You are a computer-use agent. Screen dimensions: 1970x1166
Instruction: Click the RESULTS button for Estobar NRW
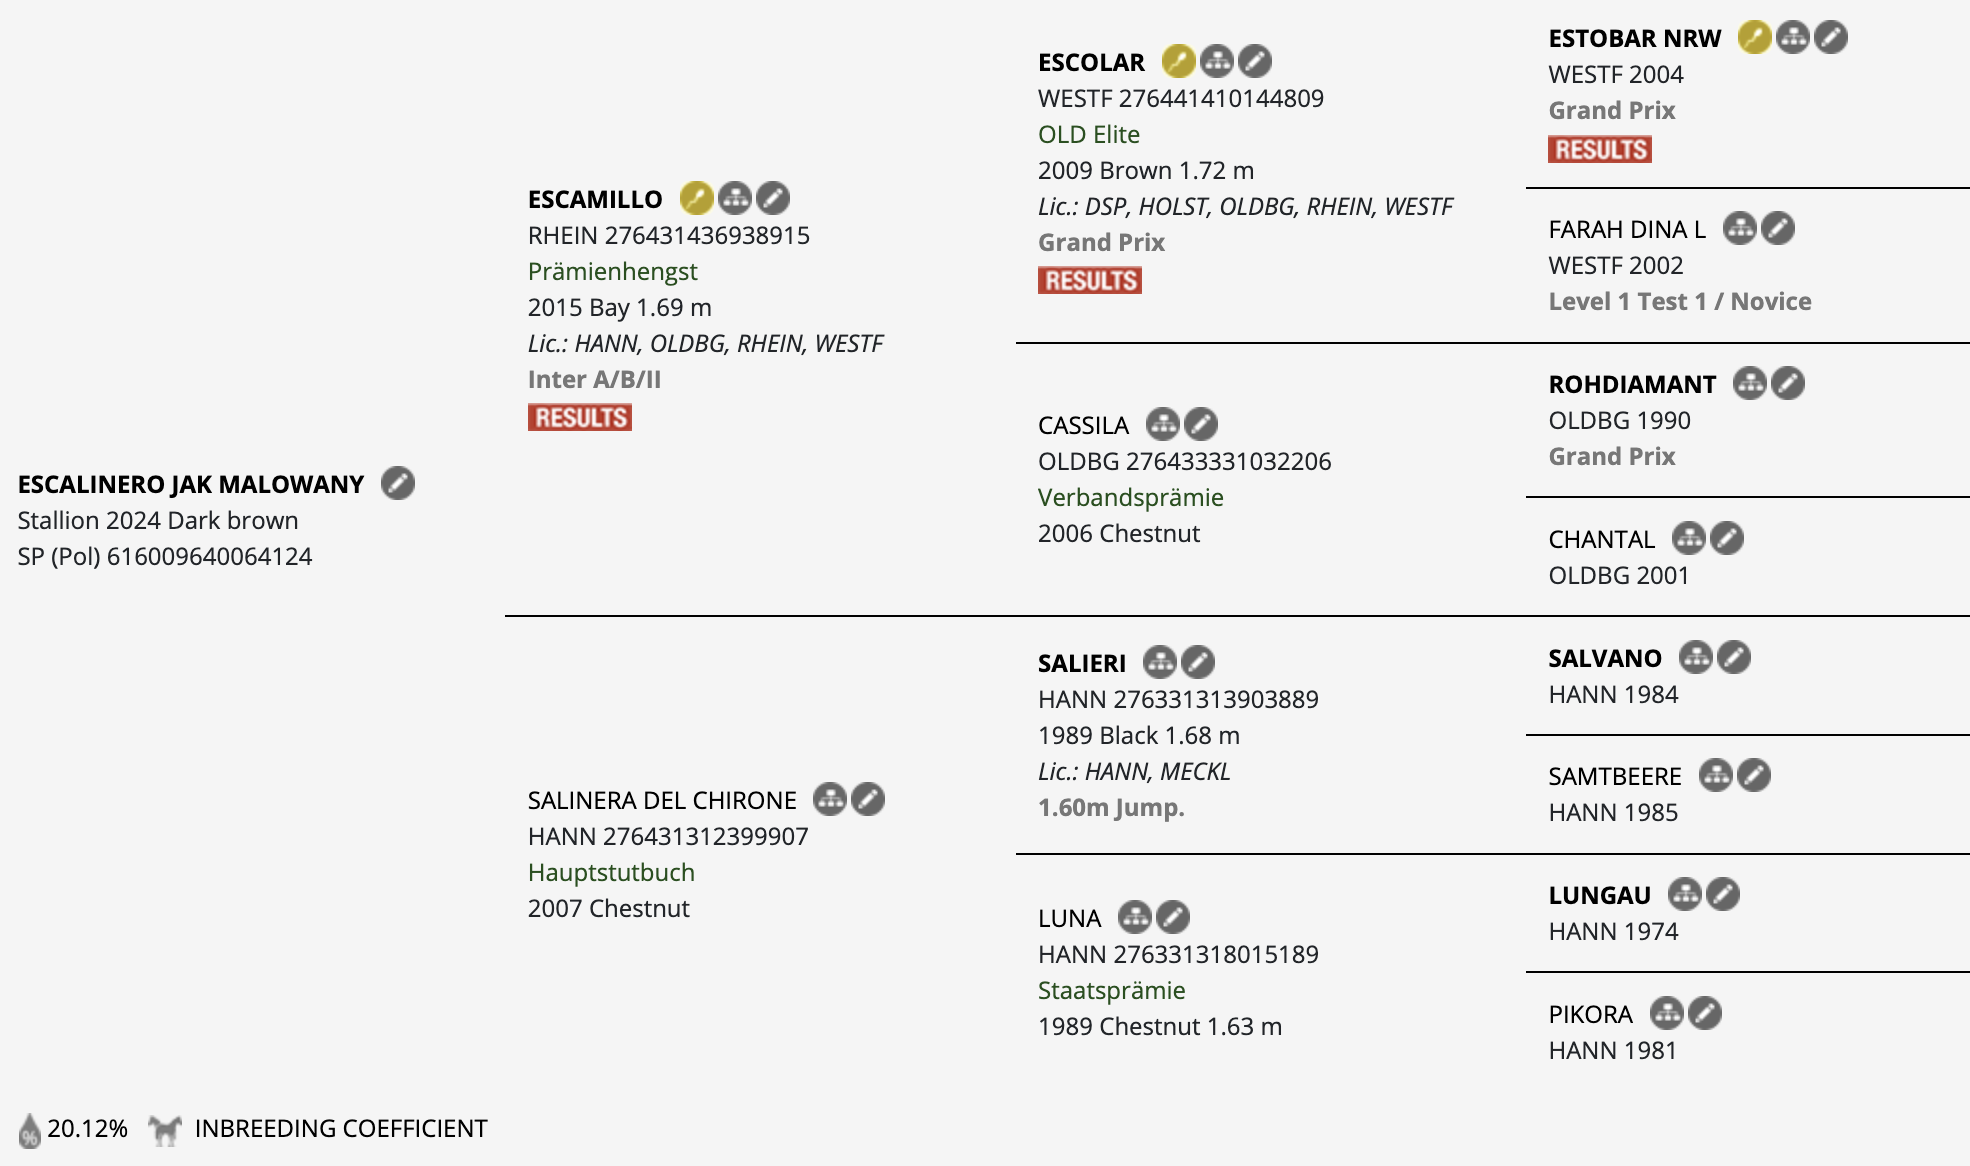[1600, 150]
